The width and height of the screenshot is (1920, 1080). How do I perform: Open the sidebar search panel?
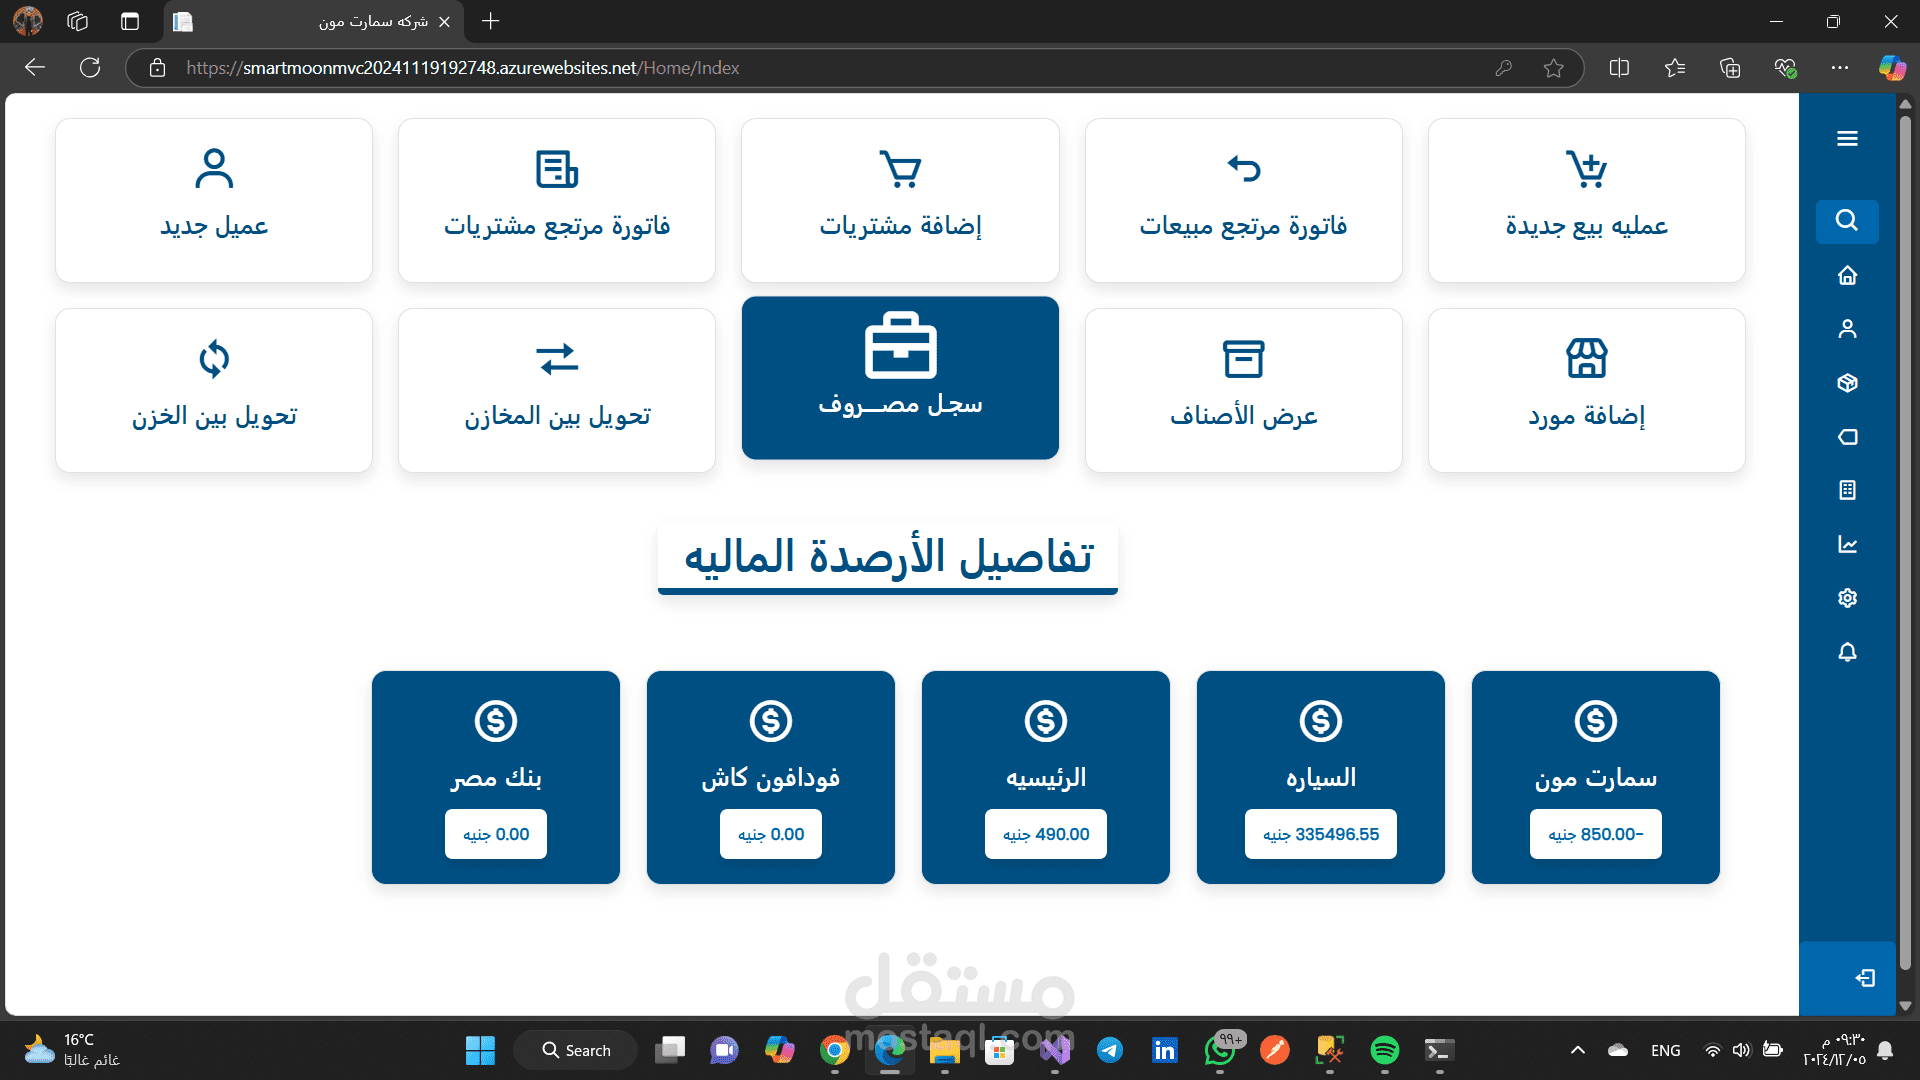1847,221
